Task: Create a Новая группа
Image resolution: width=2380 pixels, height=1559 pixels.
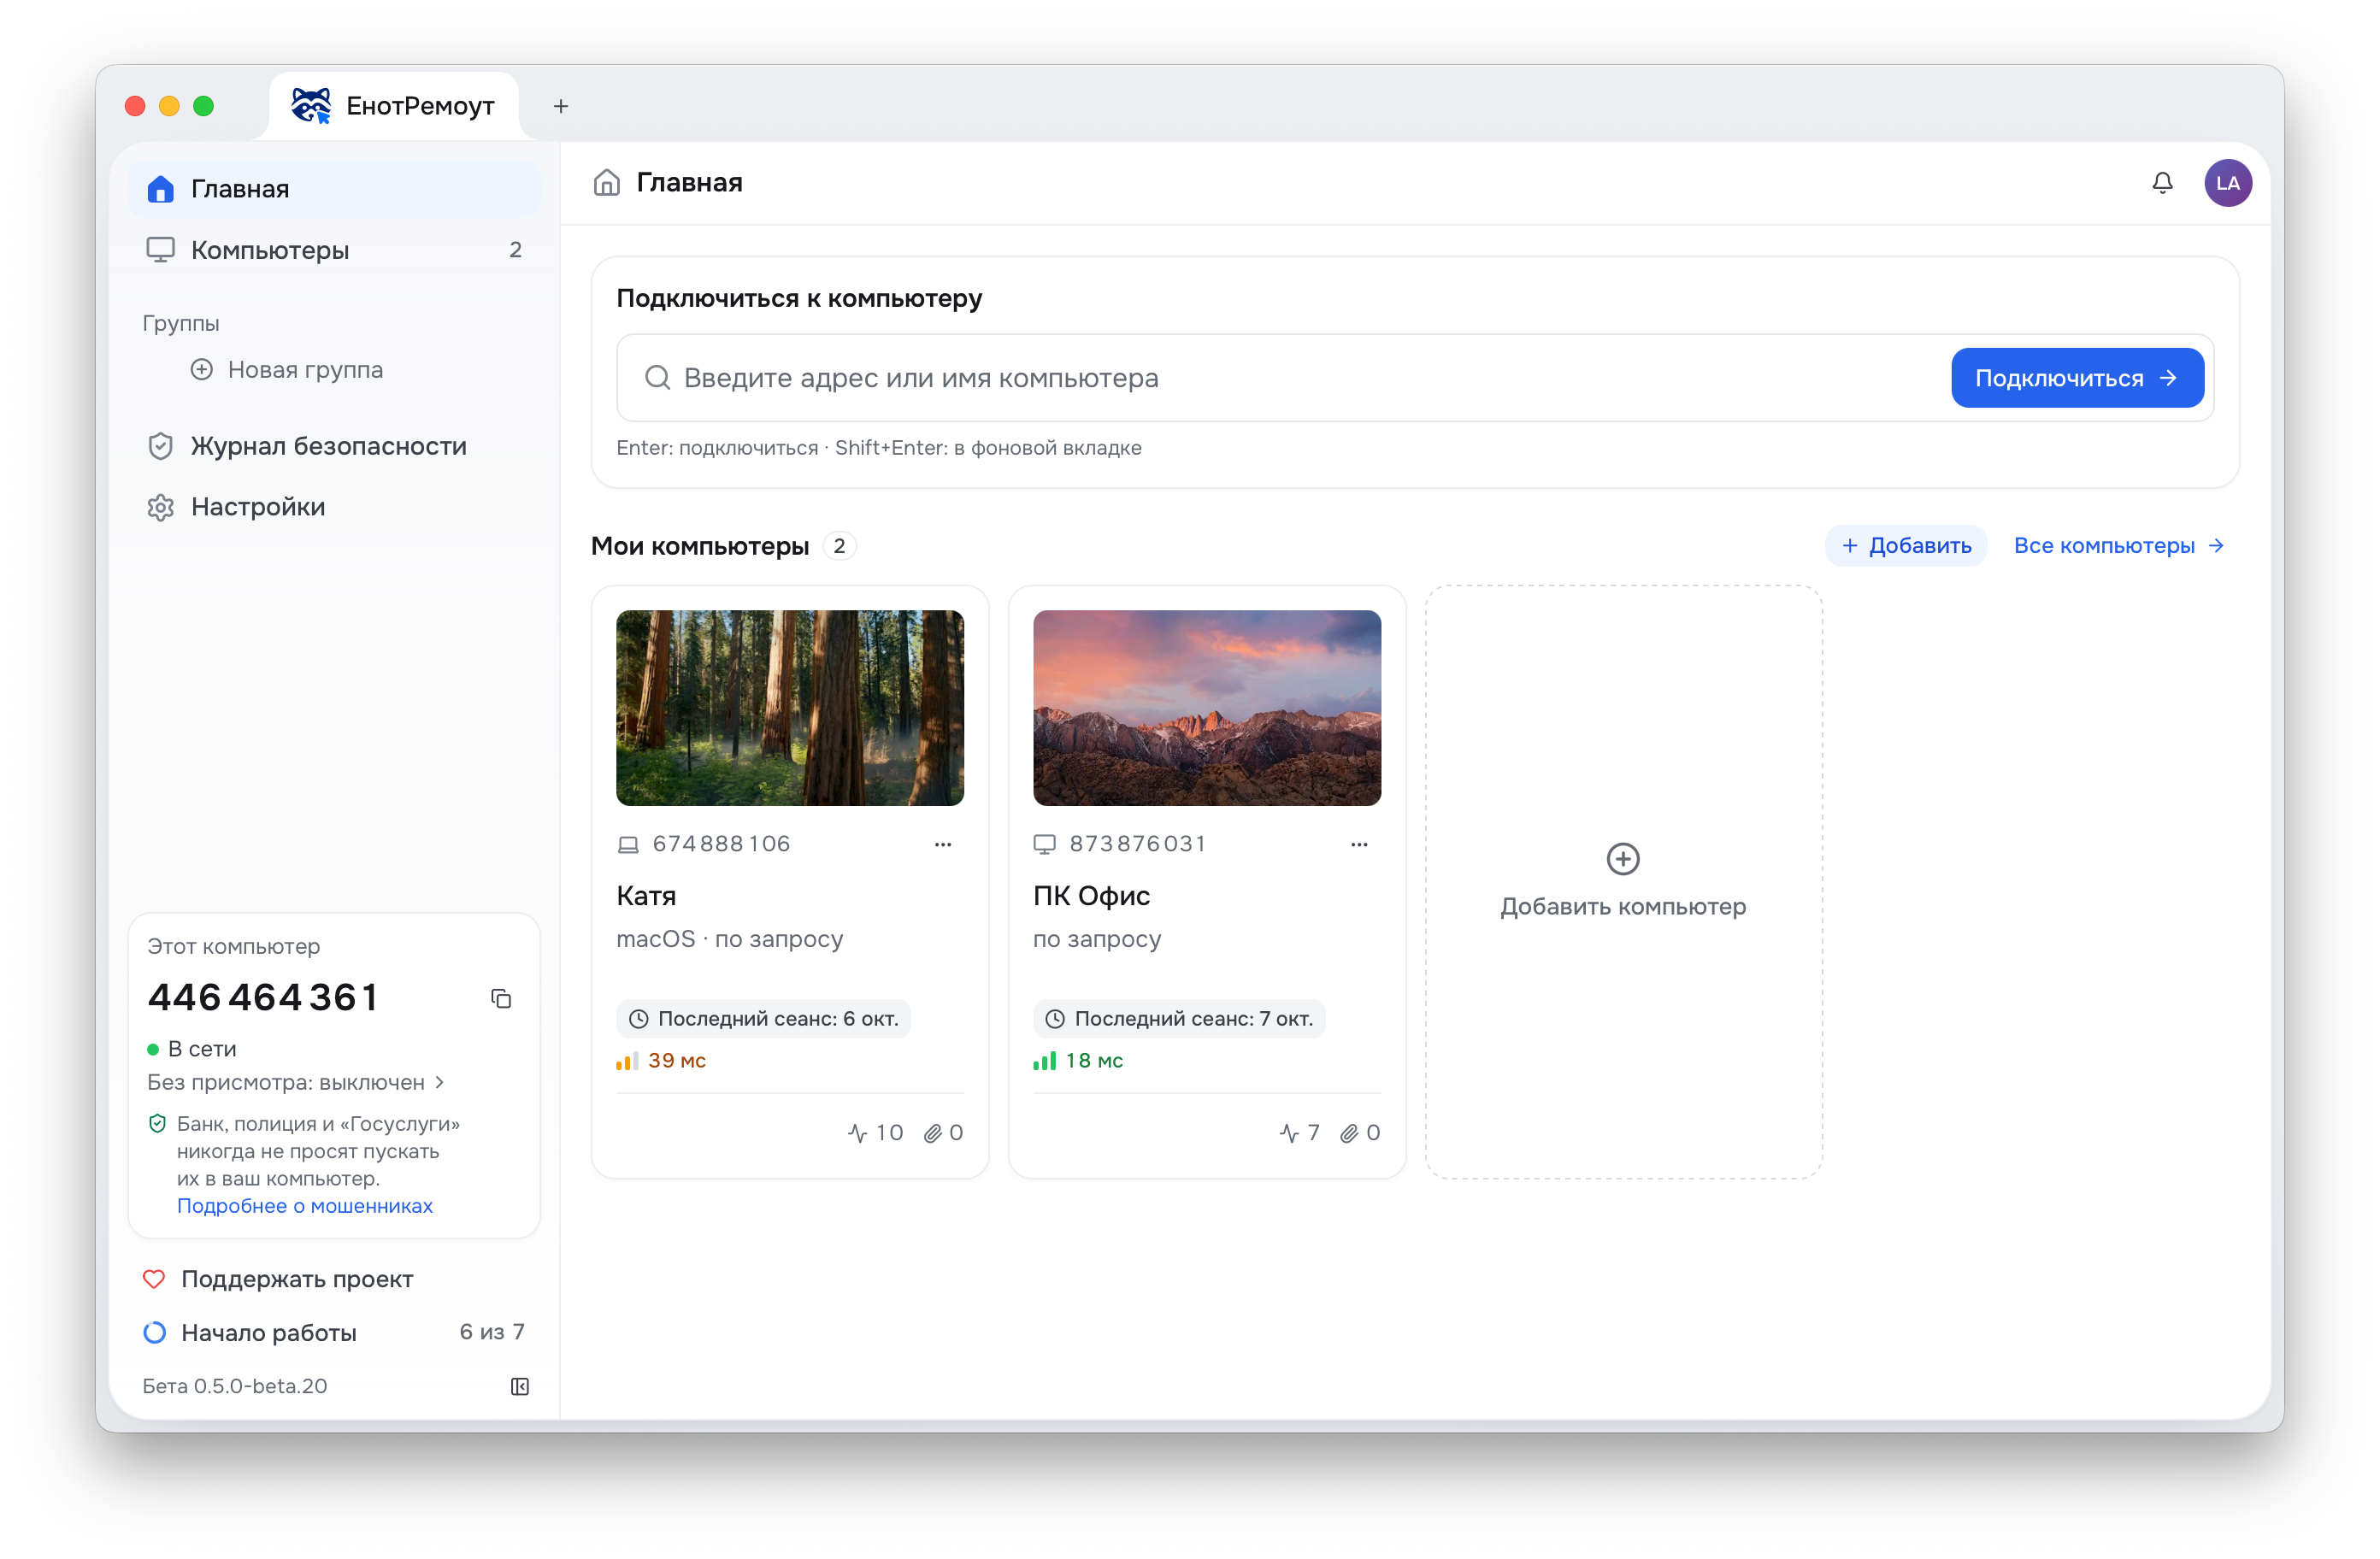Action: click(287, 370)
